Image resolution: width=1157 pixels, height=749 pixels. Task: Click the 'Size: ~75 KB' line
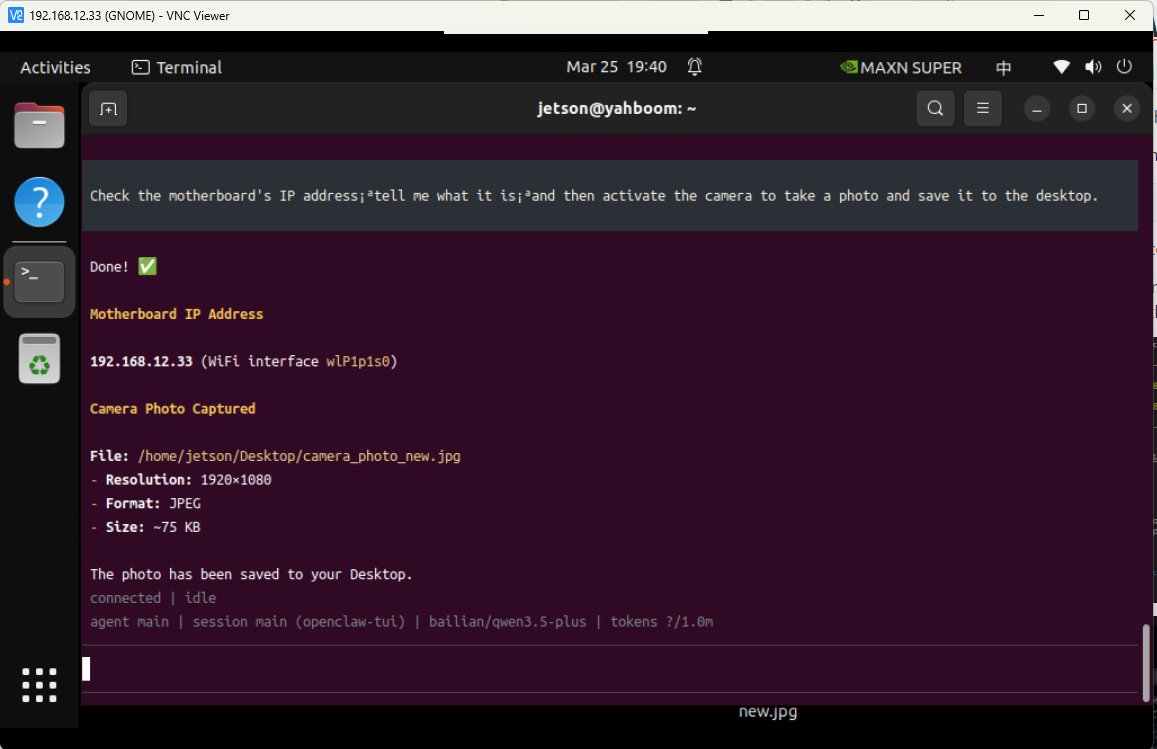(x=145, y=527)
